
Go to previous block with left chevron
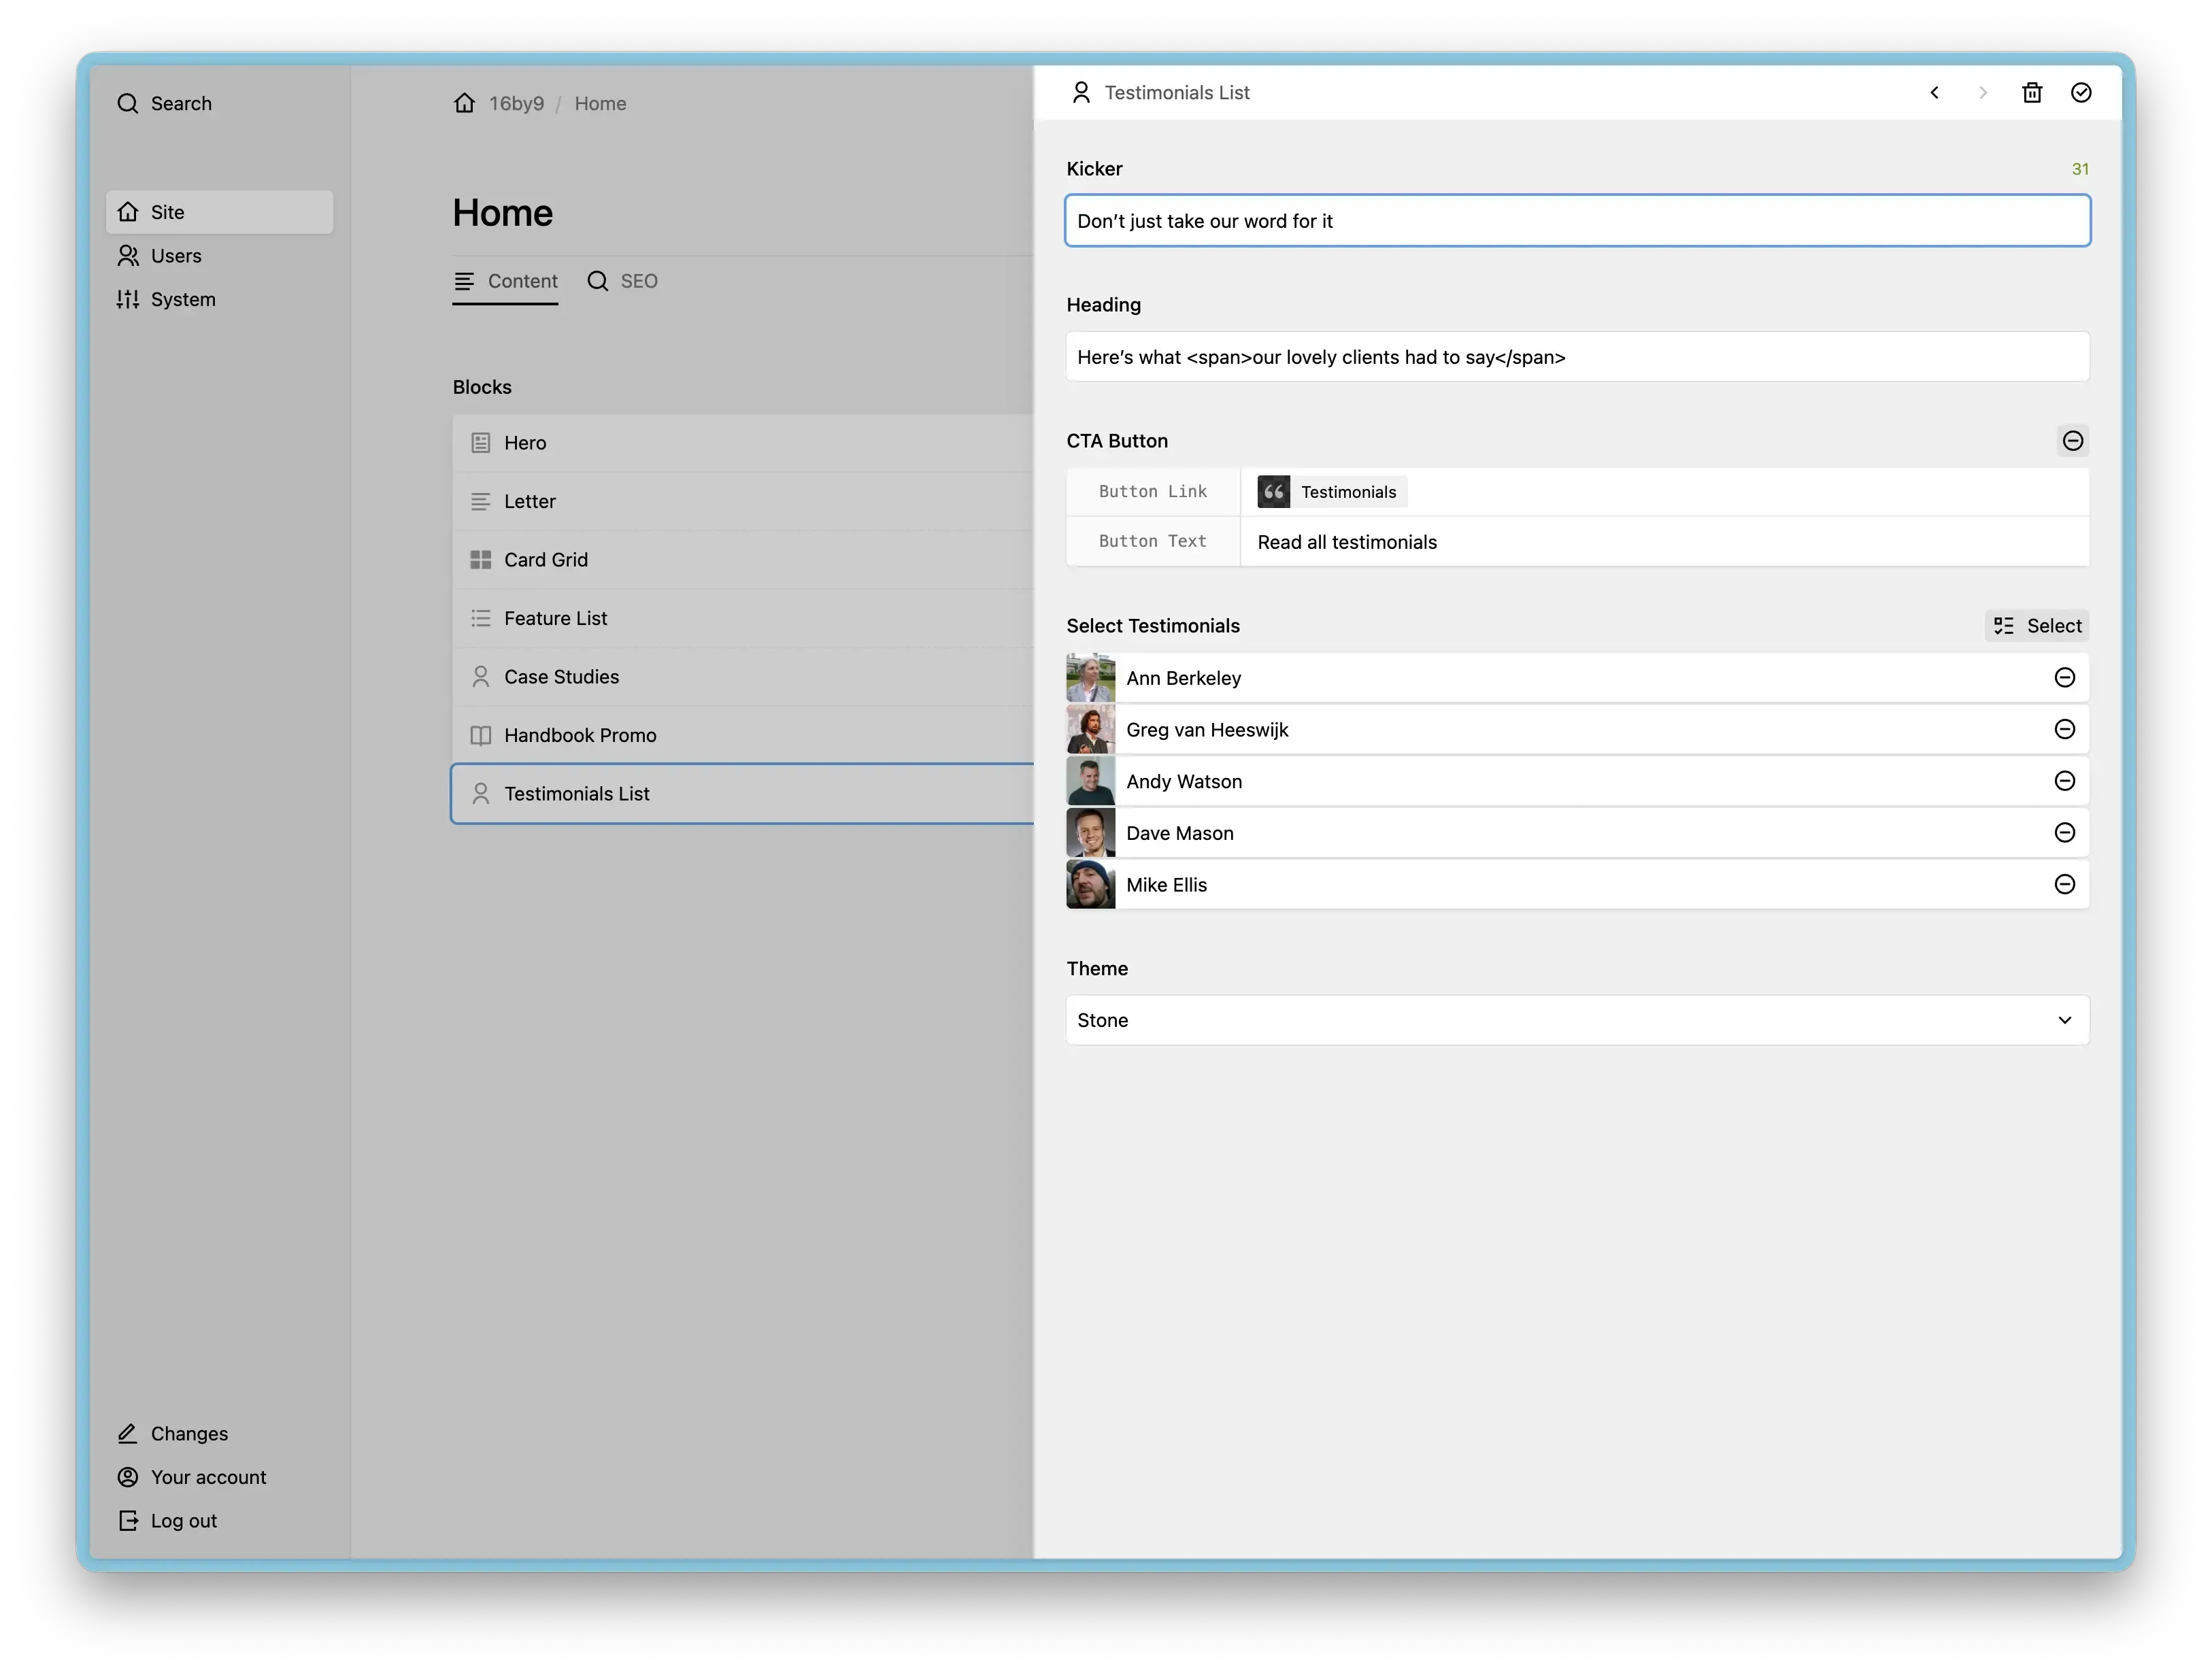1934,93
